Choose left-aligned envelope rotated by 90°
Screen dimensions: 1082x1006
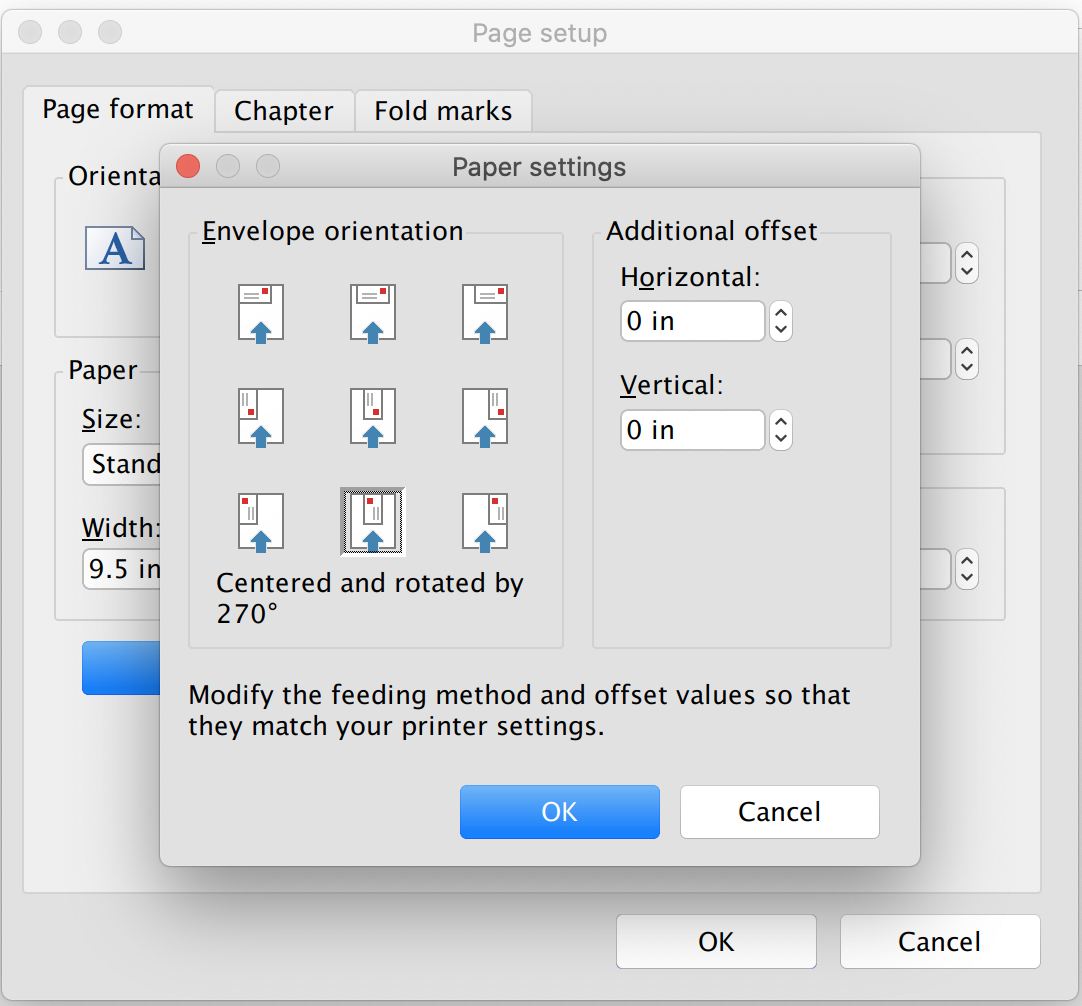pyautogui.click(x=261, y=416)
